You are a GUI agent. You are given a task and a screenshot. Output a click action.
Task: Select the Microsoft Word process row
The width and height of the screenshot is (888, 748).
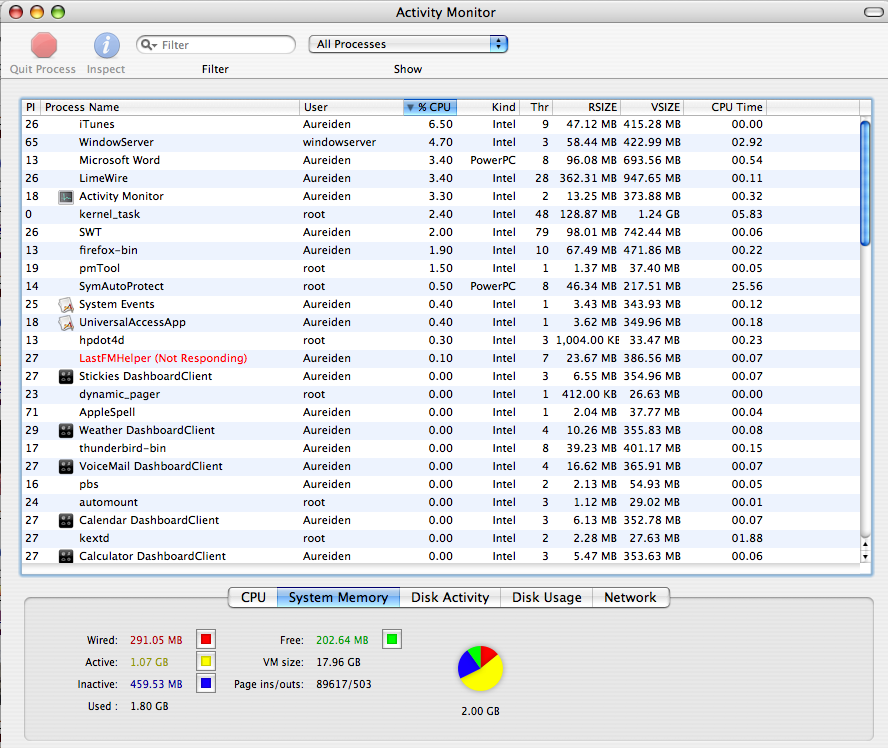441,160
